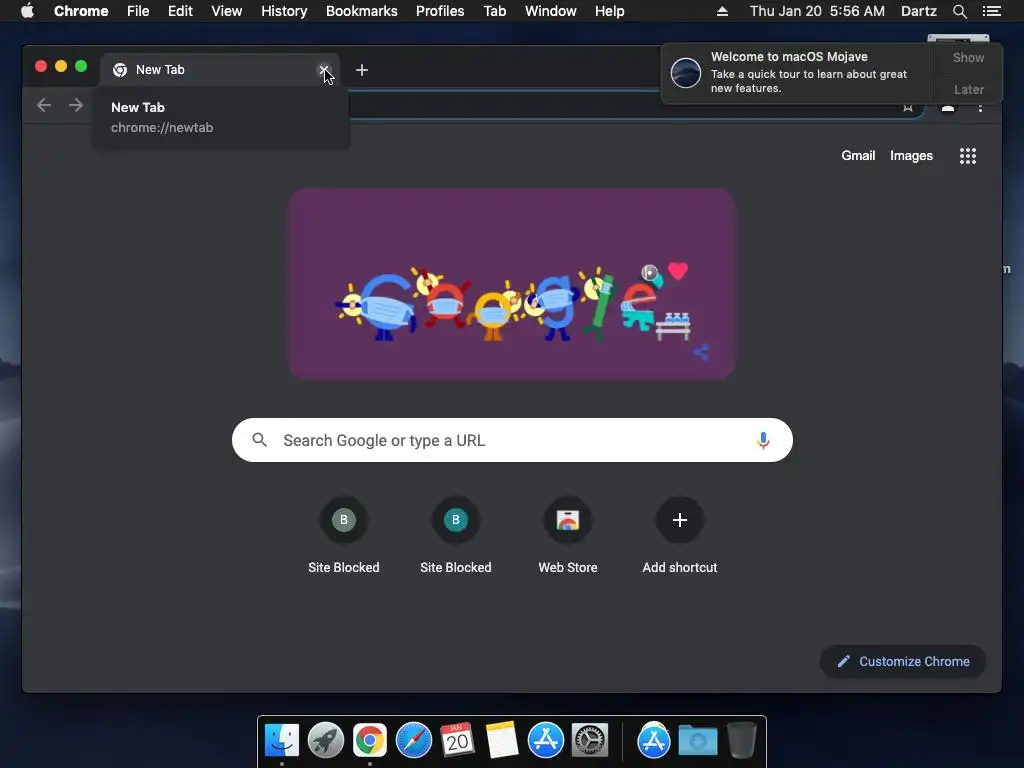The width and height of the screenshot is (1024, 768).
Task: Open the Google apps grid
Action: pos(968,155)
